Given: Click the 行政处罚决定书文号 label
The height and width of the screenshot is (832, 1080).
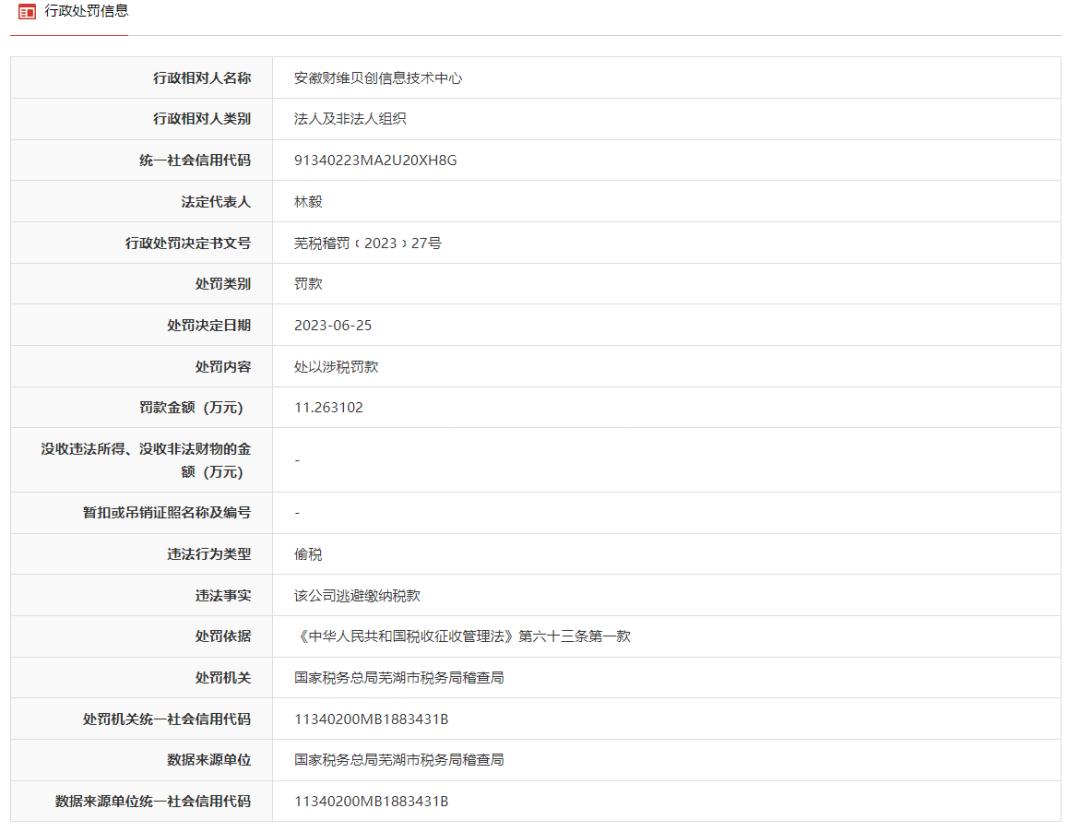Looking at the screenshot, I should click(188, 242).
